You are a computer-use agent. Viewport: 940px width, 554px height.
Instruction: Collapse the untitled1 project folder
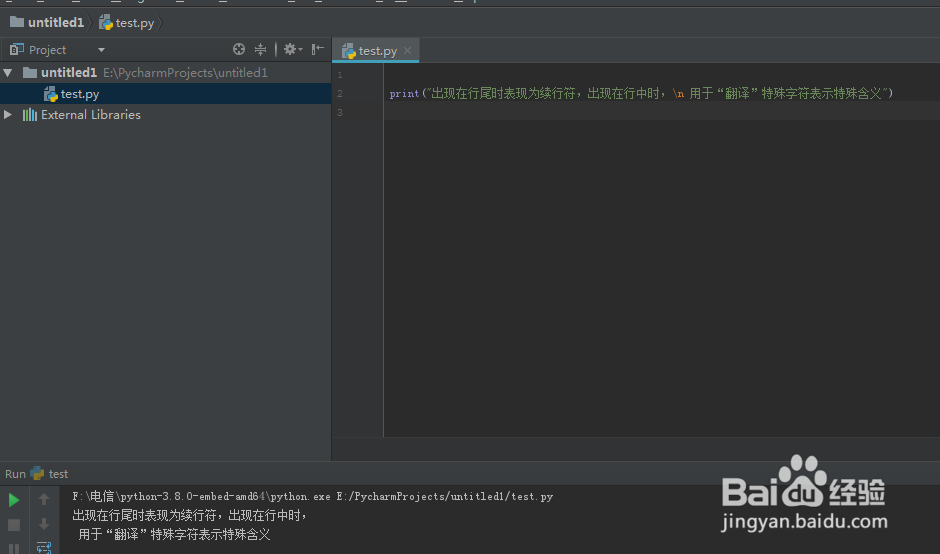click(x=8, y=73)
